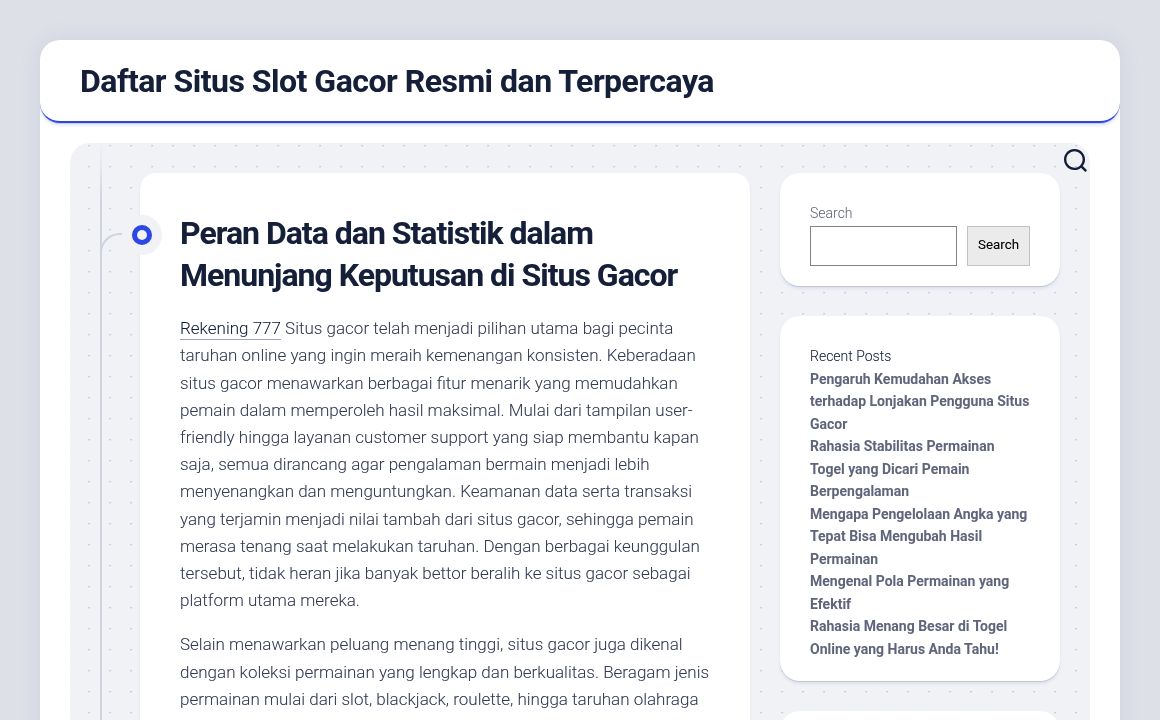Click the blog title 'Daftar Situs Slot Gacor'
The height and width of the screenshot is (720, 1160).
(x=397, y=81)
